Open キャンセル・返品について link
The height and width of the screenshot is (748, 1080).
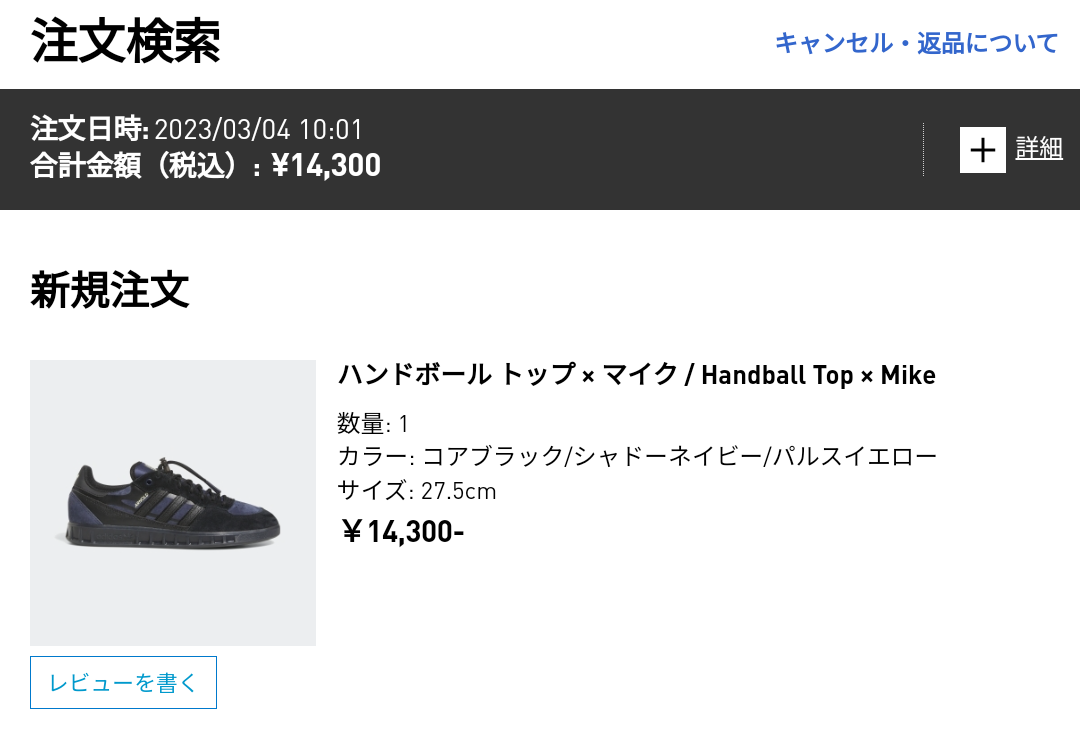click(916, 43)
